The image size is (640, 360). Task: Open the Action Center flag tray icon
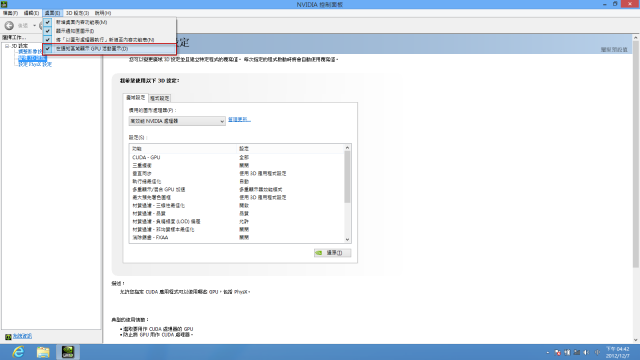click(558, 352)
